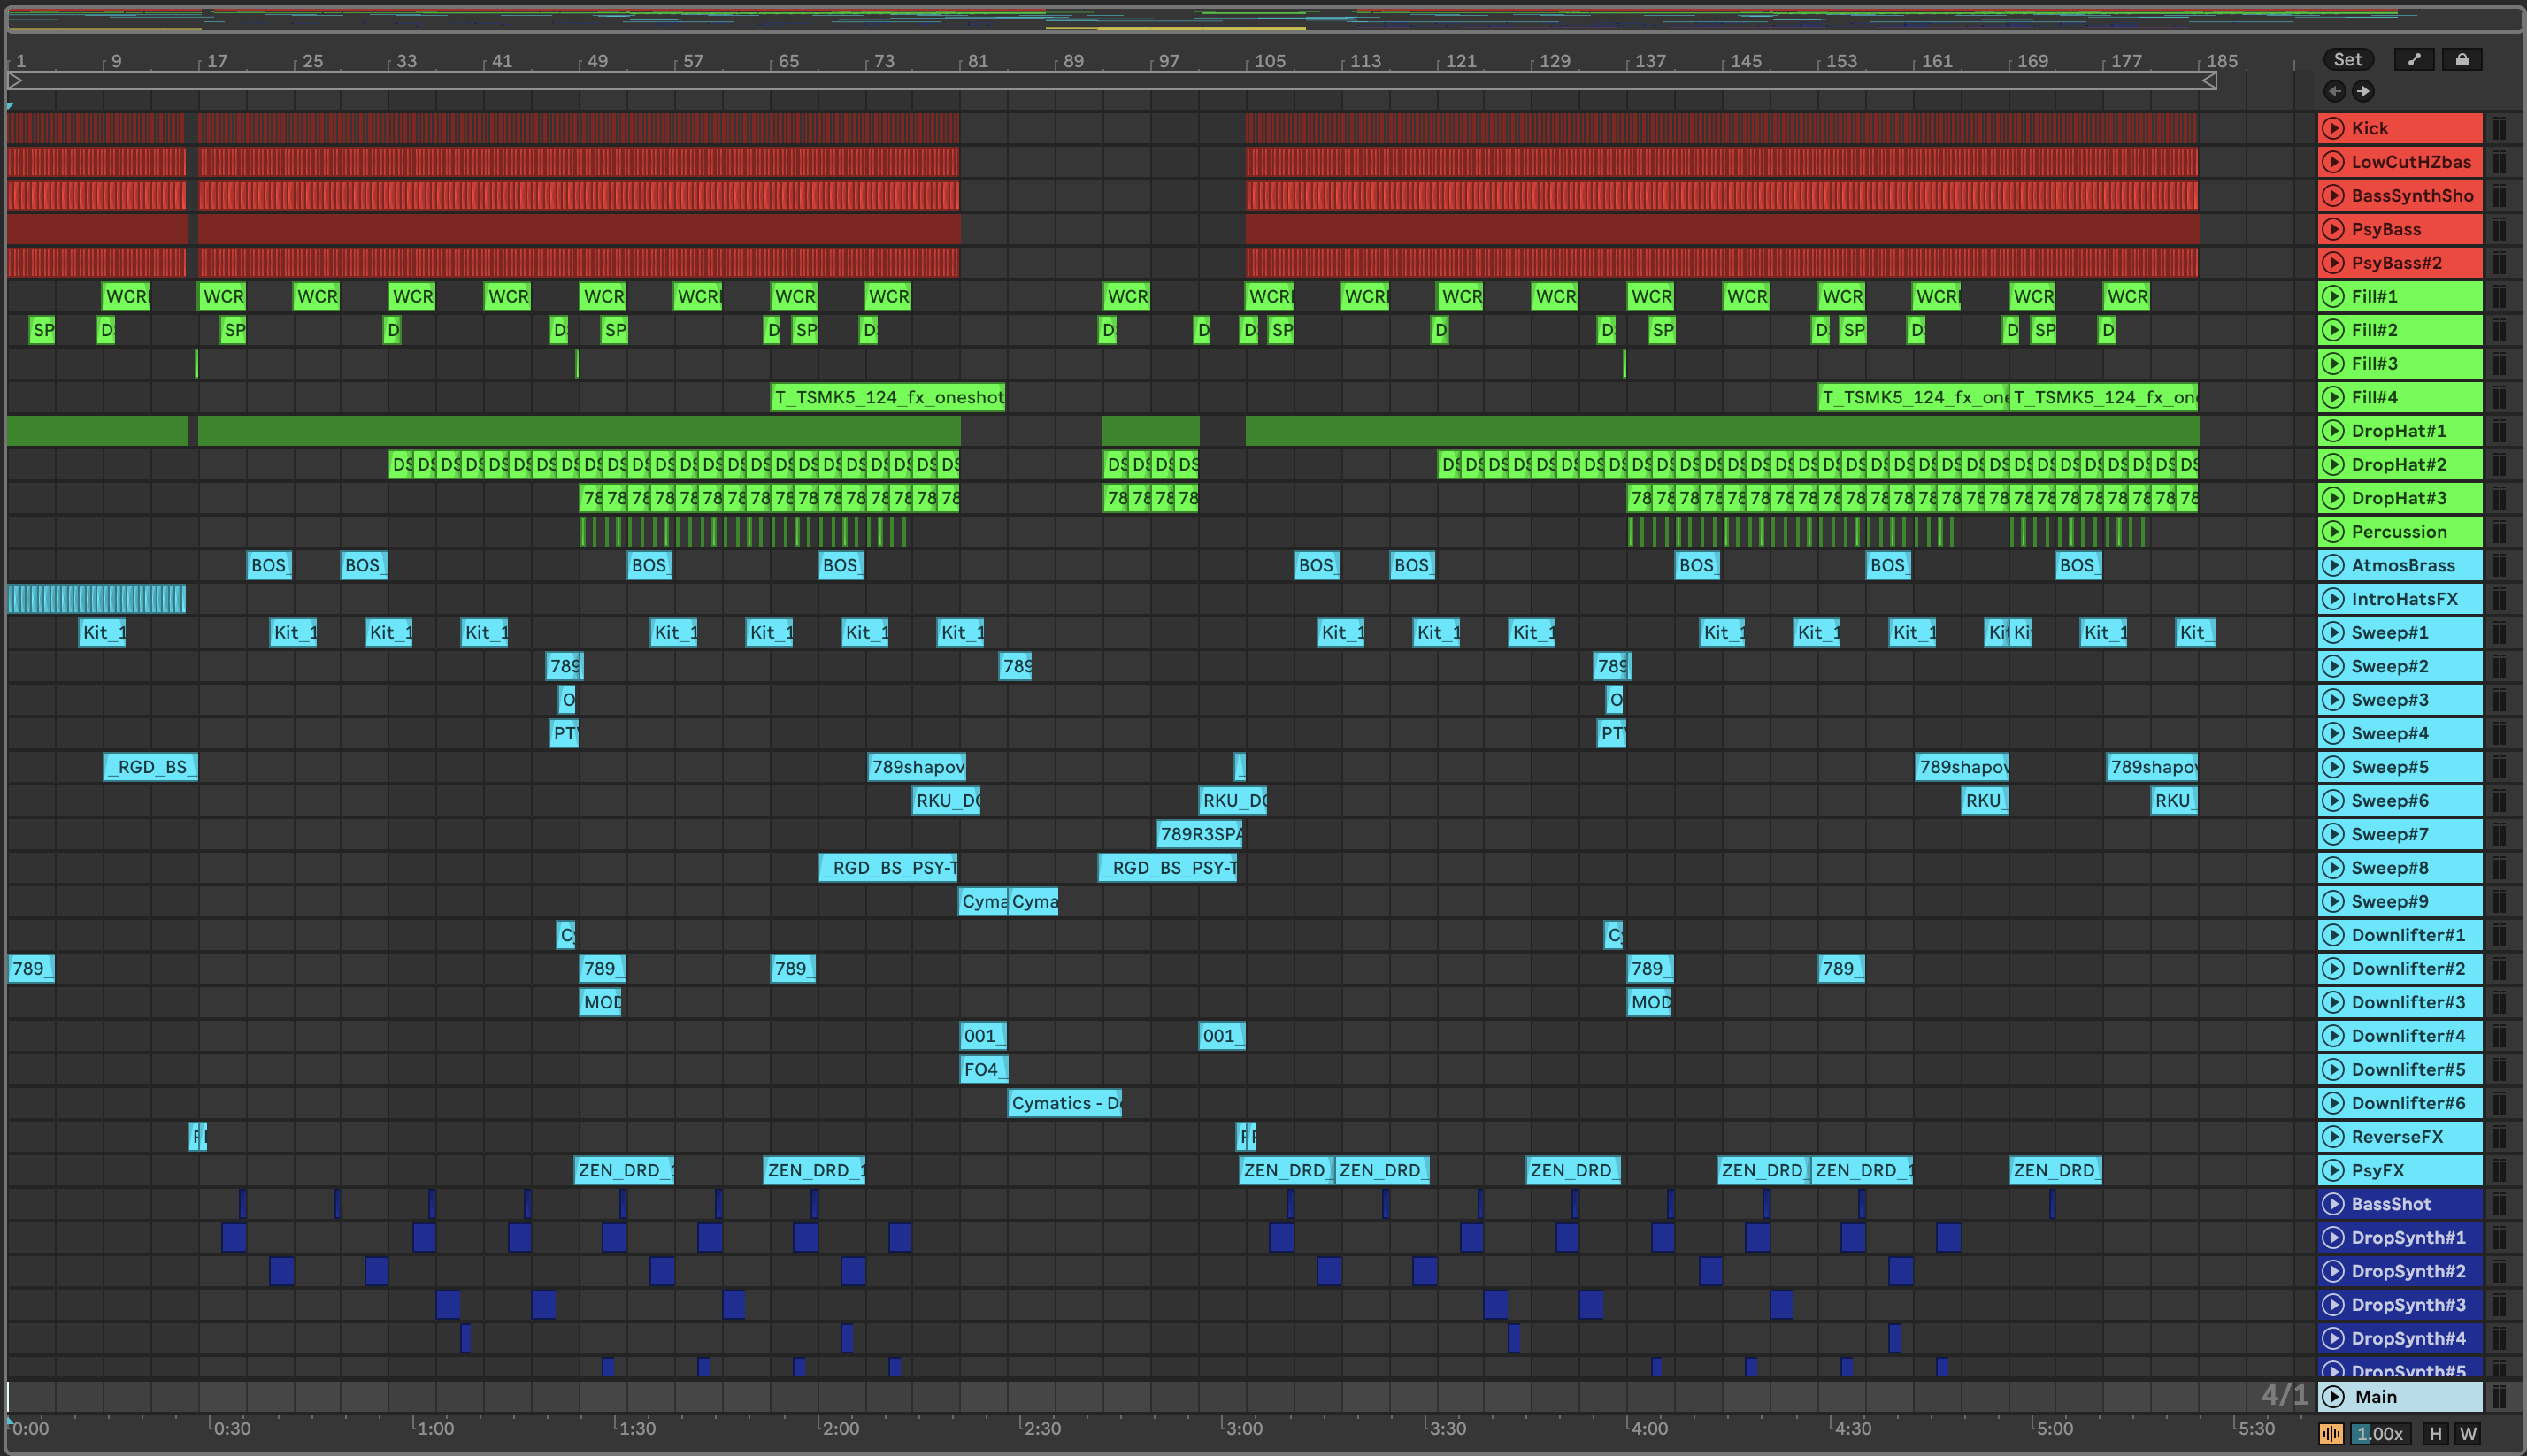Select T_TSMK5_124_fx_oneshot clip near bar 65
This screenshot has width=2527, height=1456.
click(888, 397)
